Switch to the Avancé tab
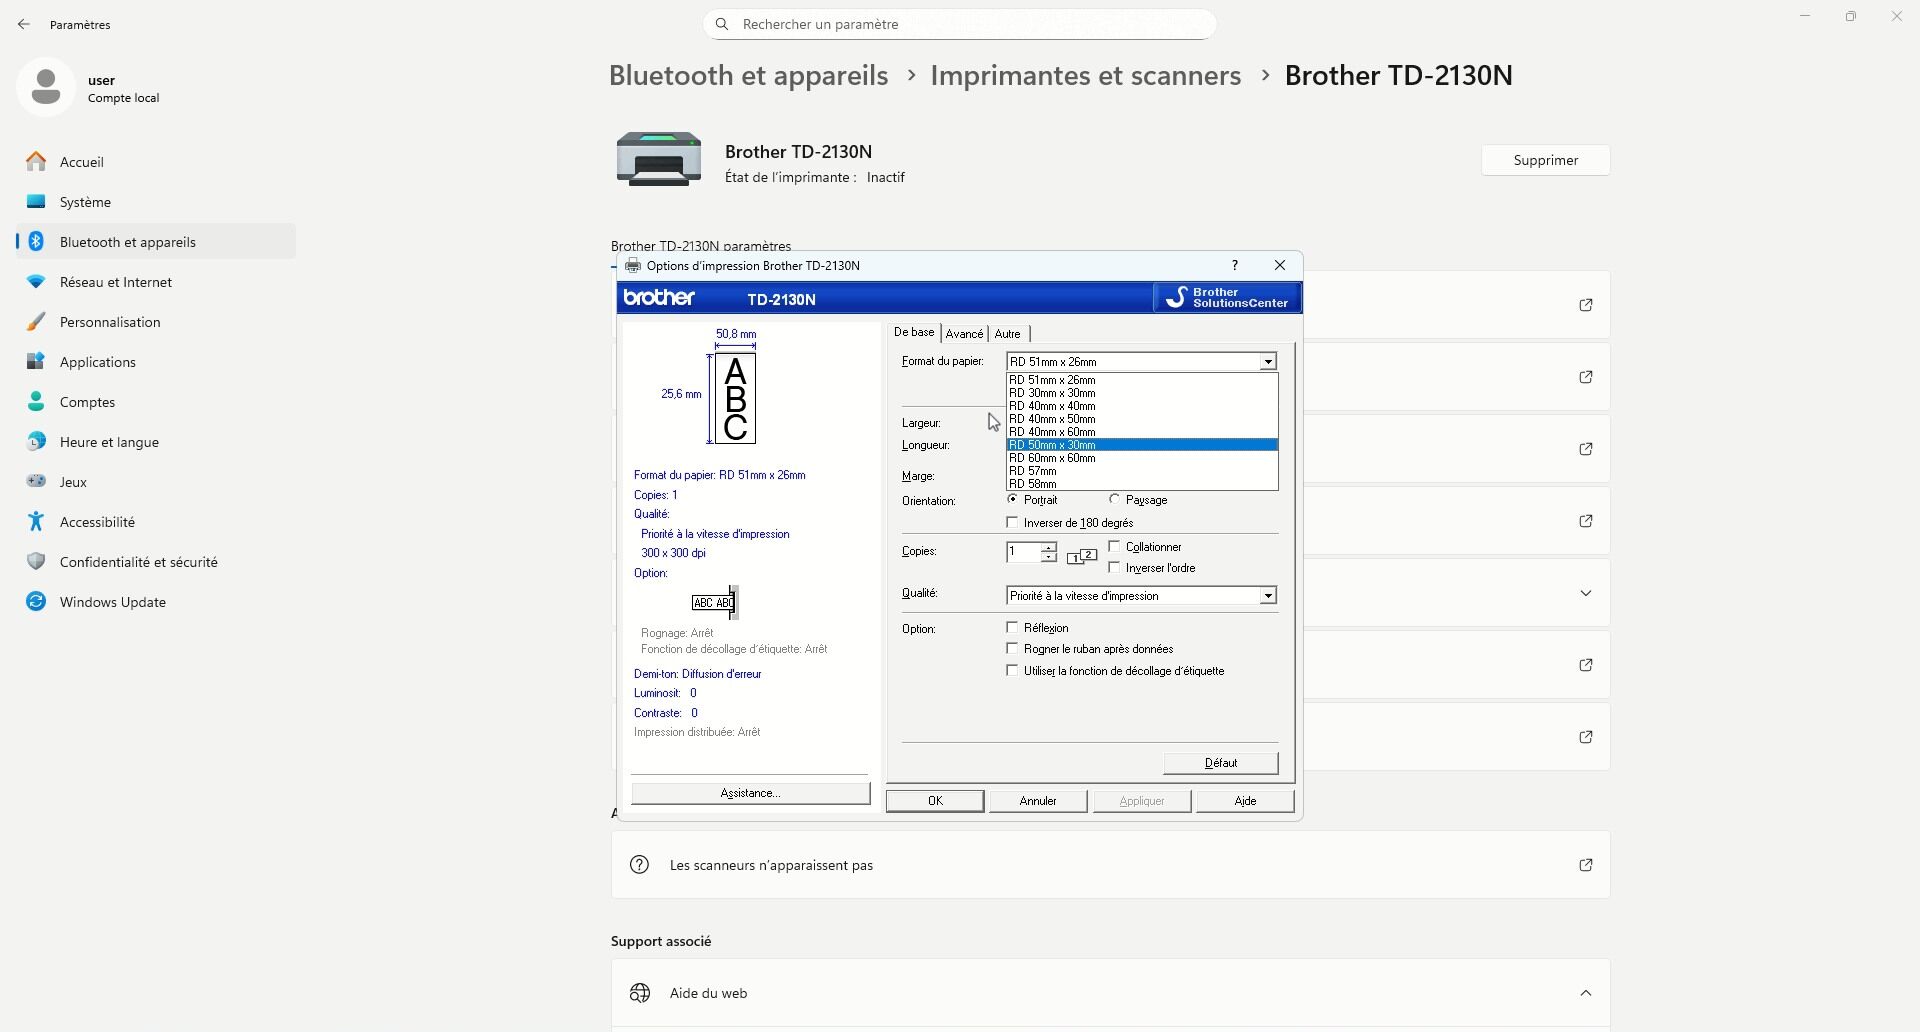The height and width of the screenshot is (1032, 1920). tap(964, 334)
